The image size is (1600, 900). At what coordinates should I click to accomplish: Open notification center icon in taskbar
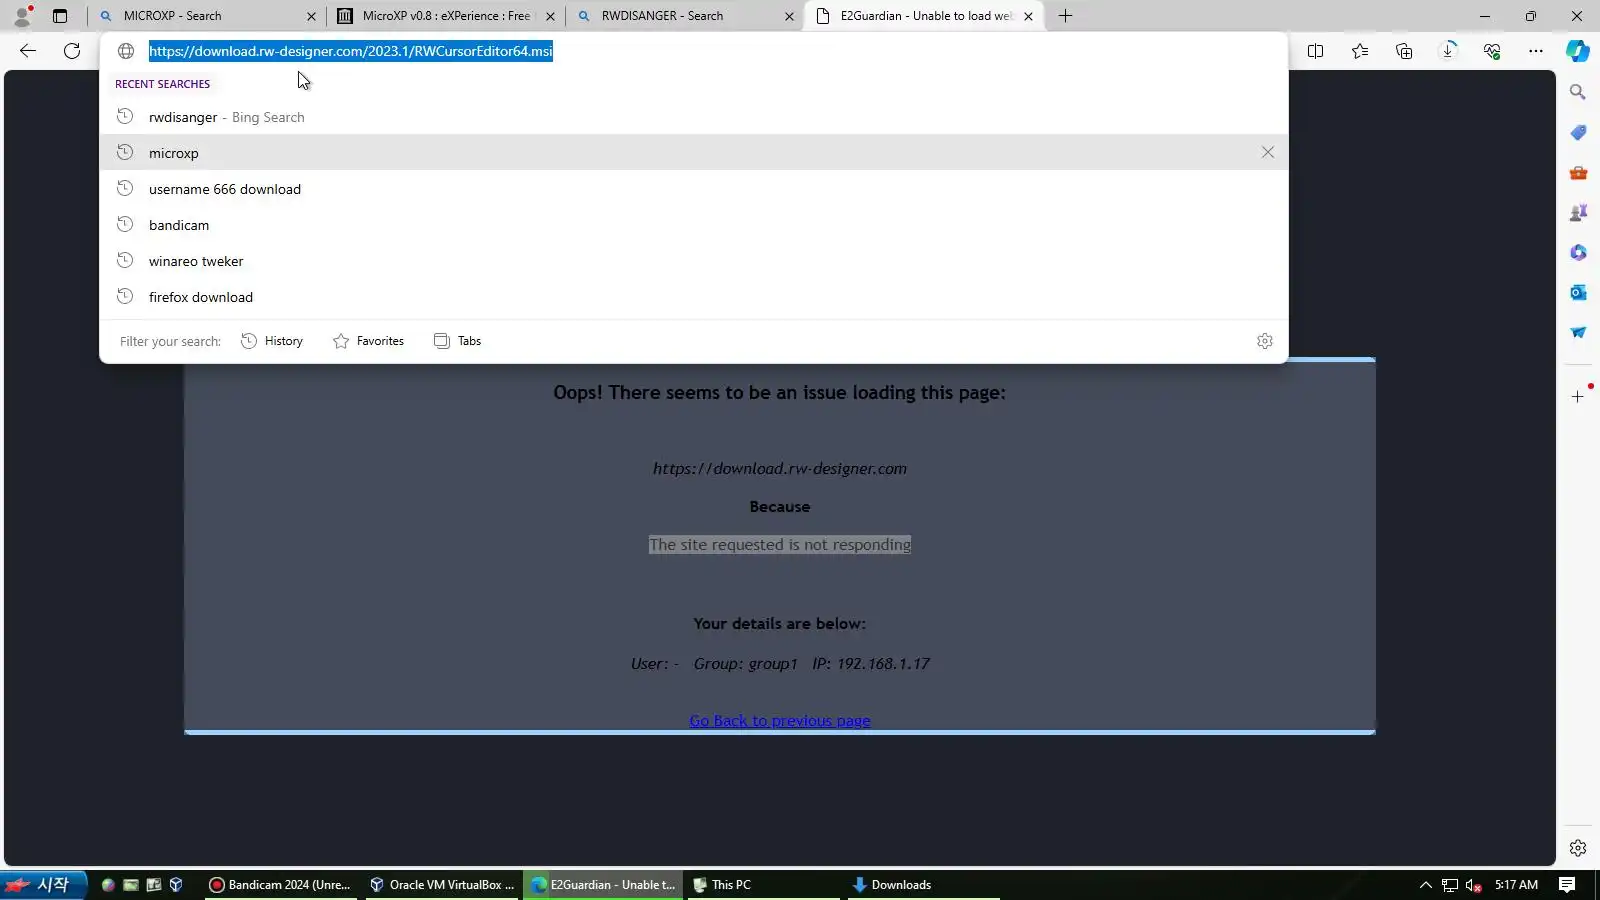(x=1567, y=885)
